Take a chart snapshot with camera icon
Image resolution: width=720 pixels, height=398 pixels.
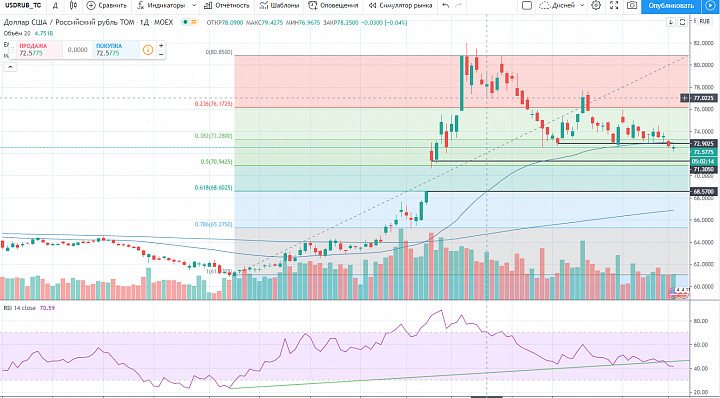coord(632,6)
